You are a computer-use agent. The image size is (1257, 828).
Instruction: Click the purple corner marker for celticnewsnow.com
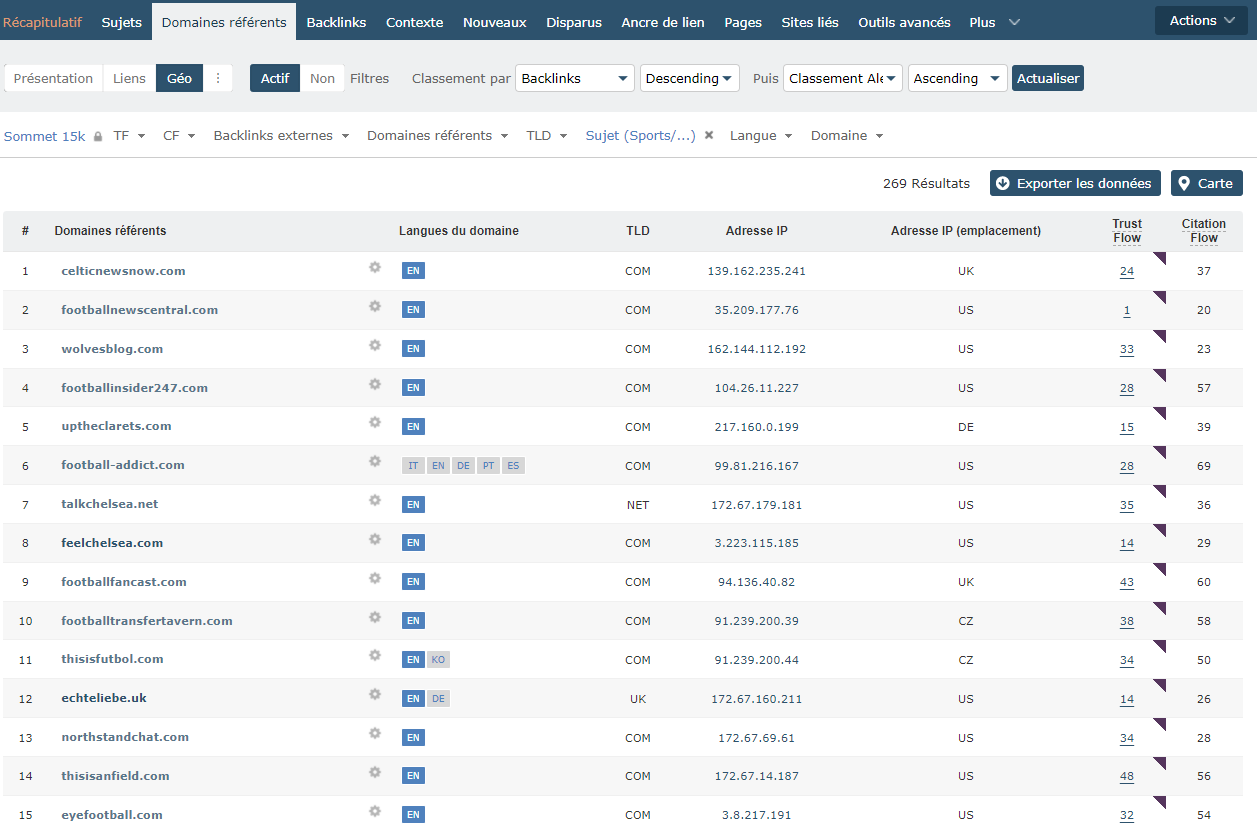coord(1160,259)
